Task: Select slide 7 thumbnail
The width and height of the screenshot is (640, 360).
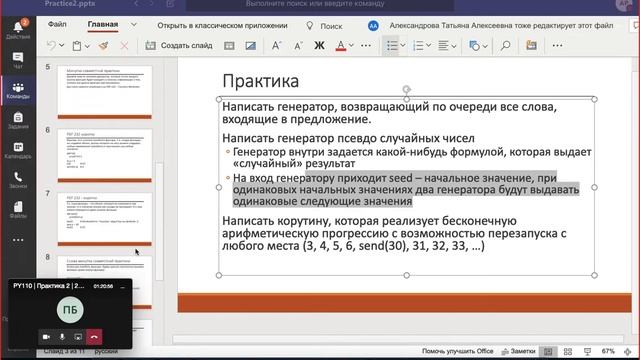Action: click(105, 219)
